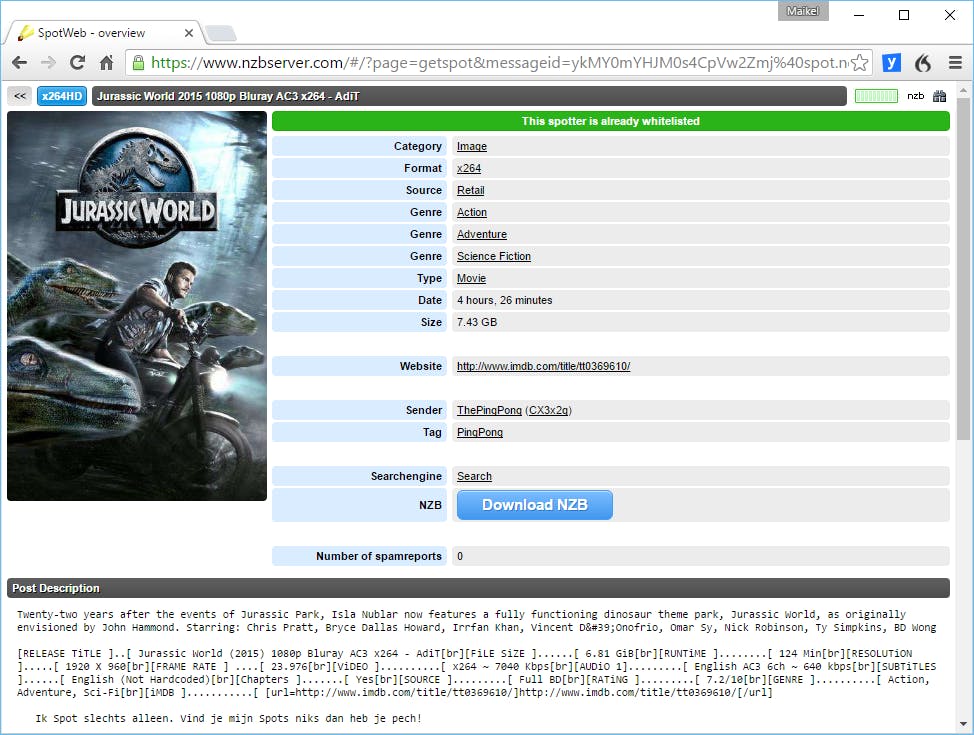
Task: Bookmark this page with the star
Action: click(860, 63)
